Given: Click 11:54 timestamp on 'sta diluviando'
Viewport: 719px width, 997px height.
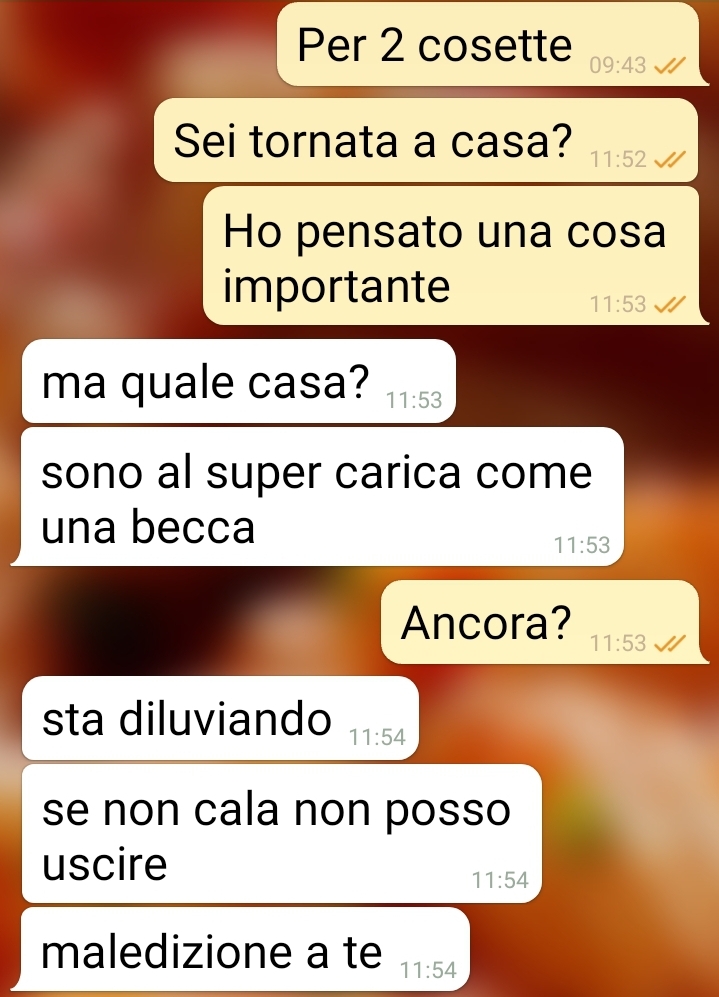Looking at the screenshot, I should coord(377,737).
